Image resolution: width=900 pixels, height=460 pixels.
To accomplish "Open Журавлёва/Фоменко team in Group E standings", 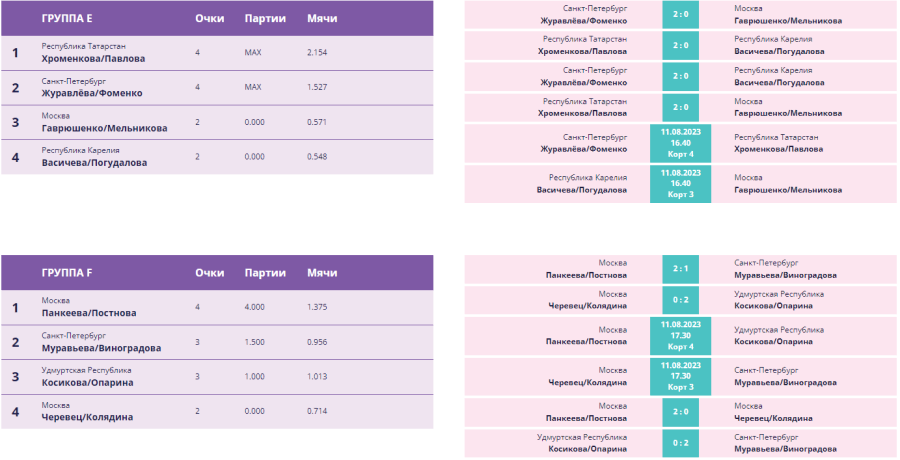I will tap(92, 93).
